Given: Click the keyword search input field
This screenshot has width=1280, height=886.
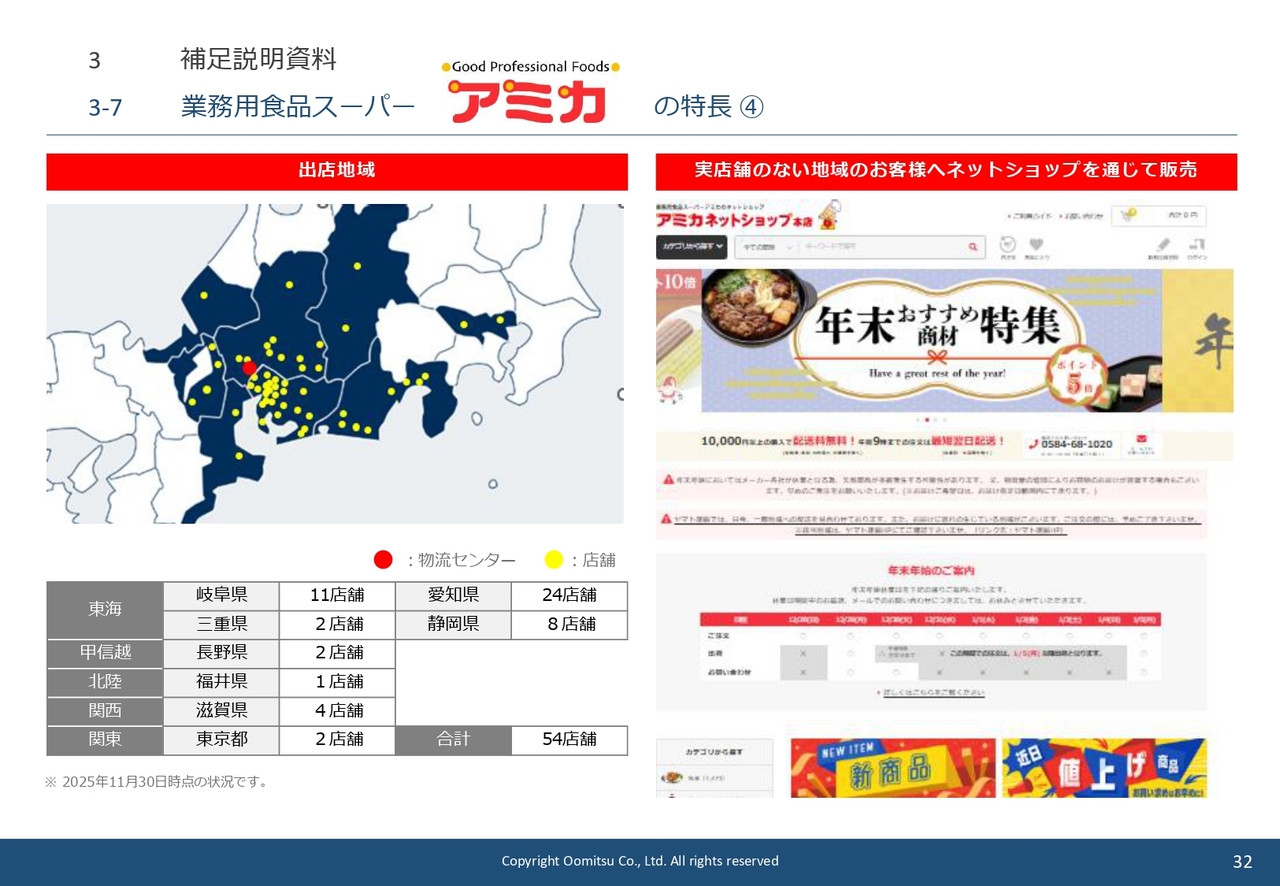Looking at the screenshot, I should pyautogui.click(x=880, y=246).
